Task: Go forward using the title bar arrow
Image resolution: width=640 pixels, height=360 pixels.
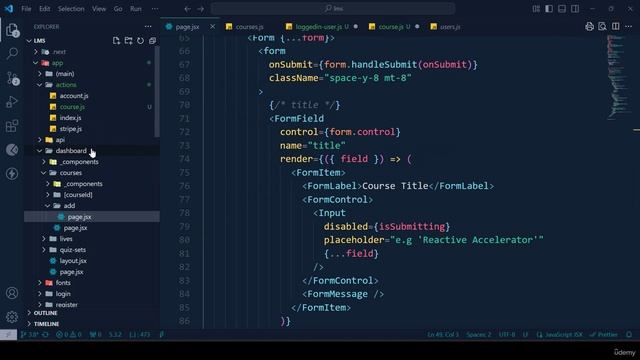Action: (200, 9)
